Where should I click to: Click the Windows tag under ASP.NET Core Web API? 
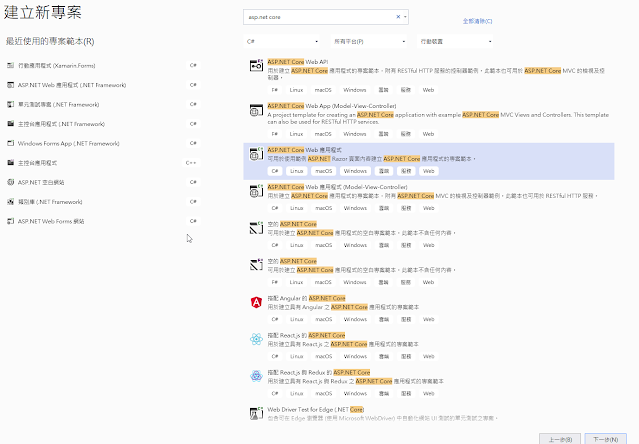(x=355, y=90)
